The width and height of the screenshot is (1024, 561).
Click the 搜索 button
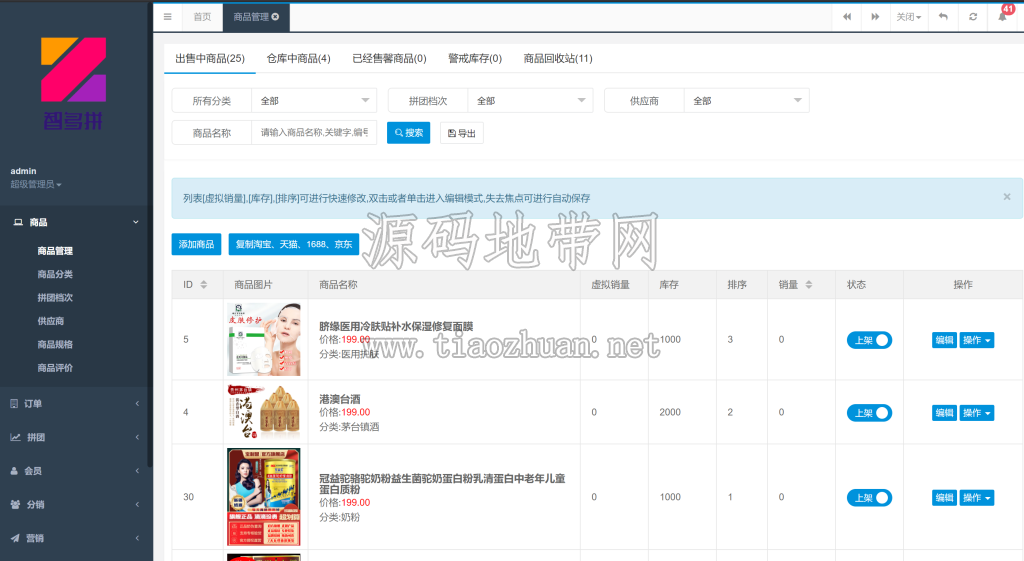coord(408,133)
